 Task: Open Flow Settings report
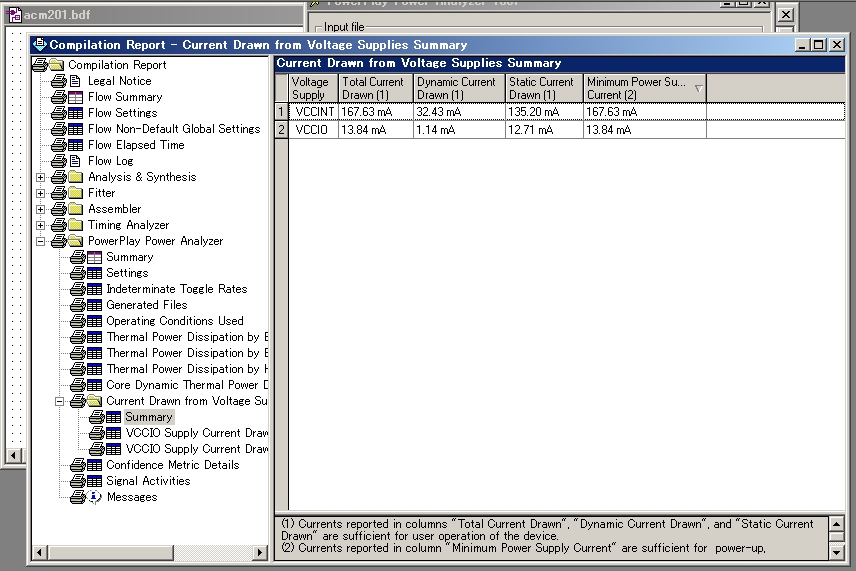[122, 113]
